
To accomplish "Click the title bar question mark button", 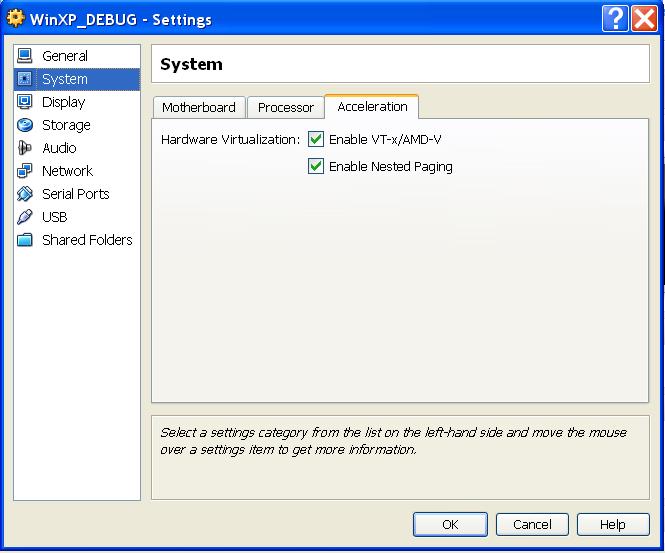I will [x=615, y=19].
